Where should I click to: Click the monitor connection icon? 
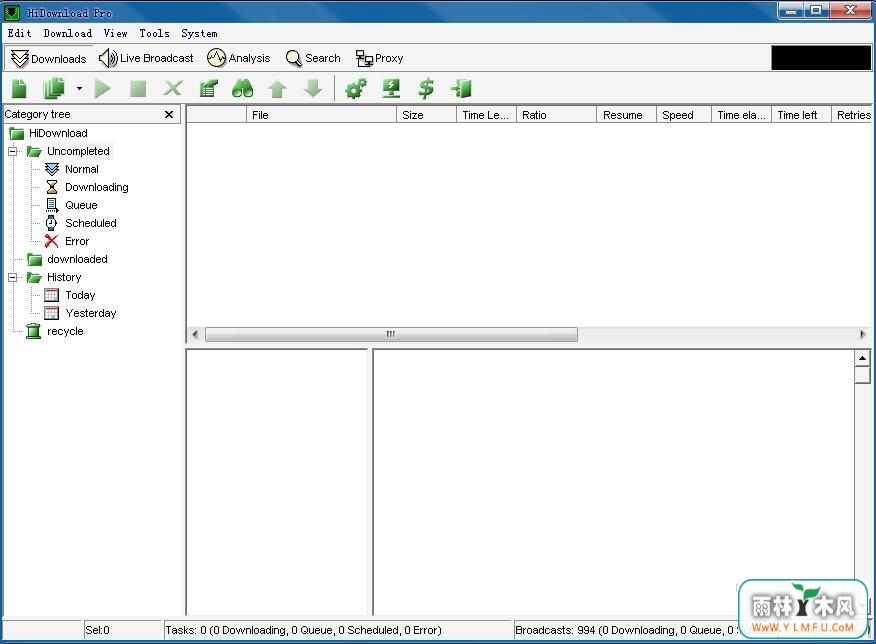click(x=391, y=88)
